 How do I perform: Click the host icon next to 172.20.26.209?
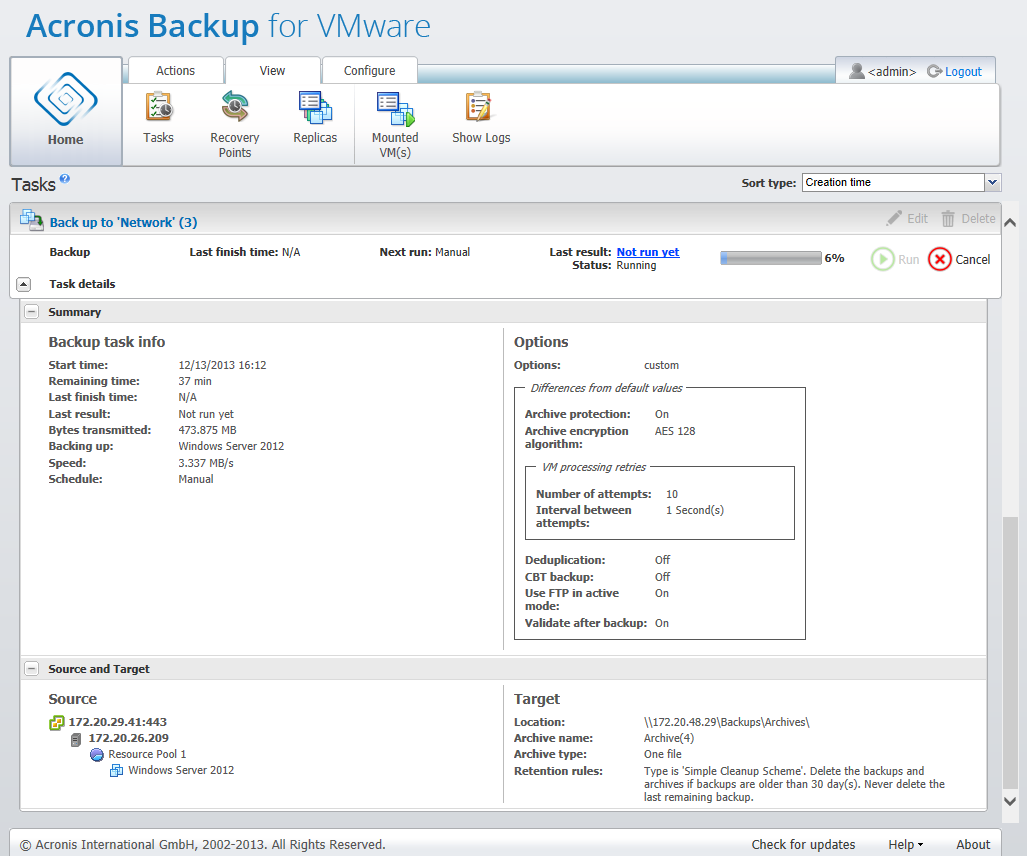[76, 739]
